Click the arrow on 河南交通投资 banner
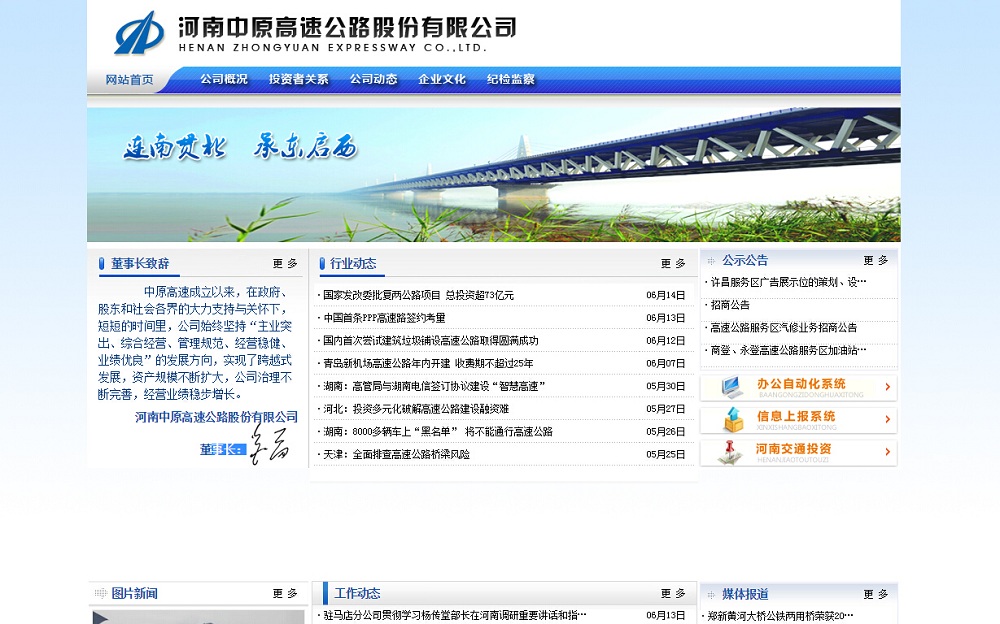The width and height of the screenshot is (1000, 624). click(x=887, y=452)
